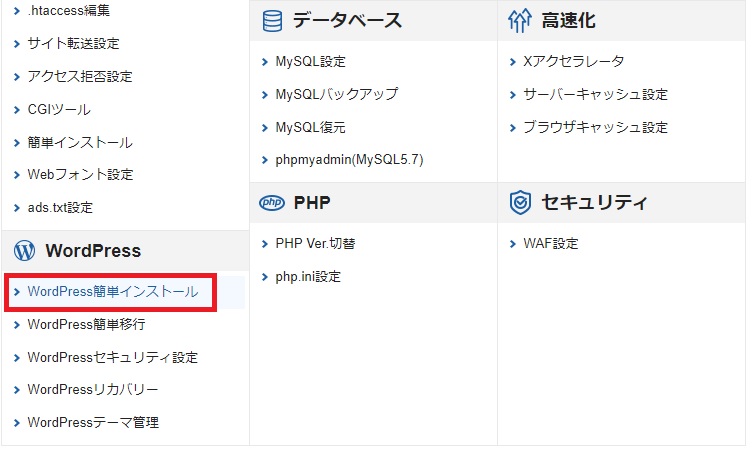Click the security shield icon
Image resolution: width=753 pixels, height=458 pixels.
click(520, 203)
